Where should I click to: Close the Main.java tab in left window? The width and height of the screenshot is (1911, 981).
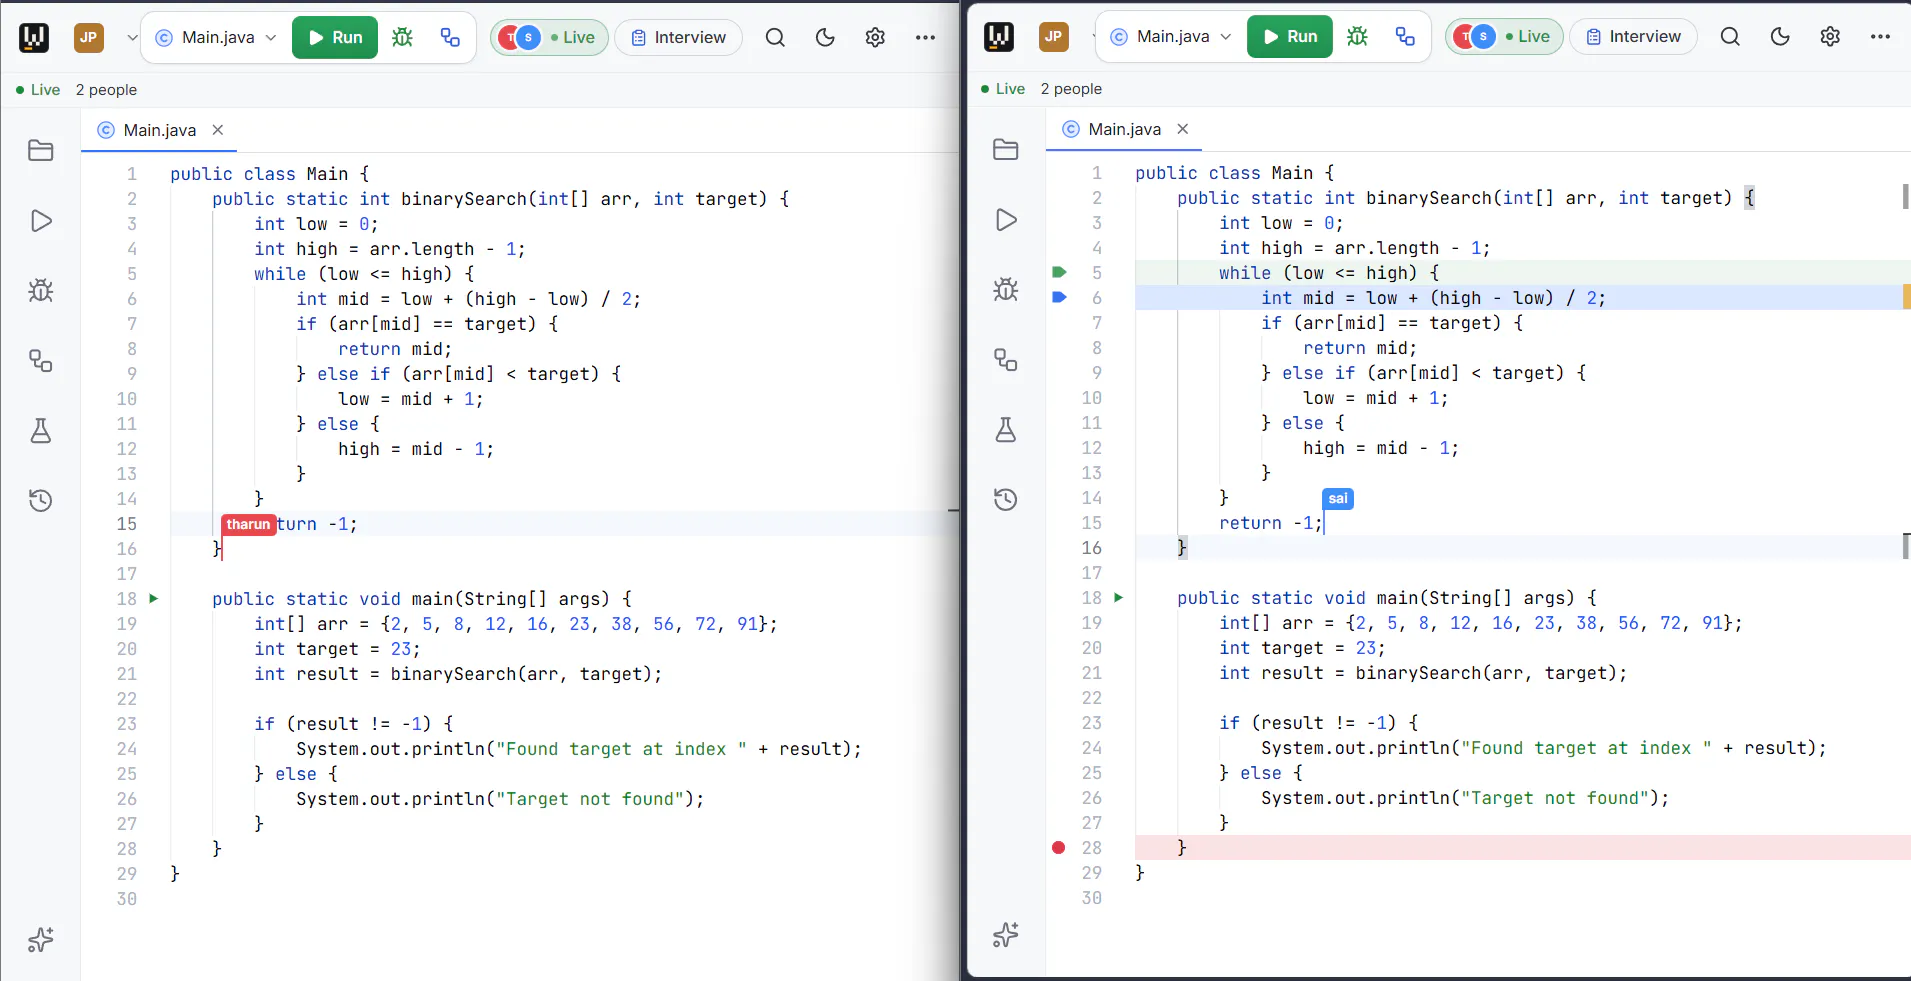218,130
